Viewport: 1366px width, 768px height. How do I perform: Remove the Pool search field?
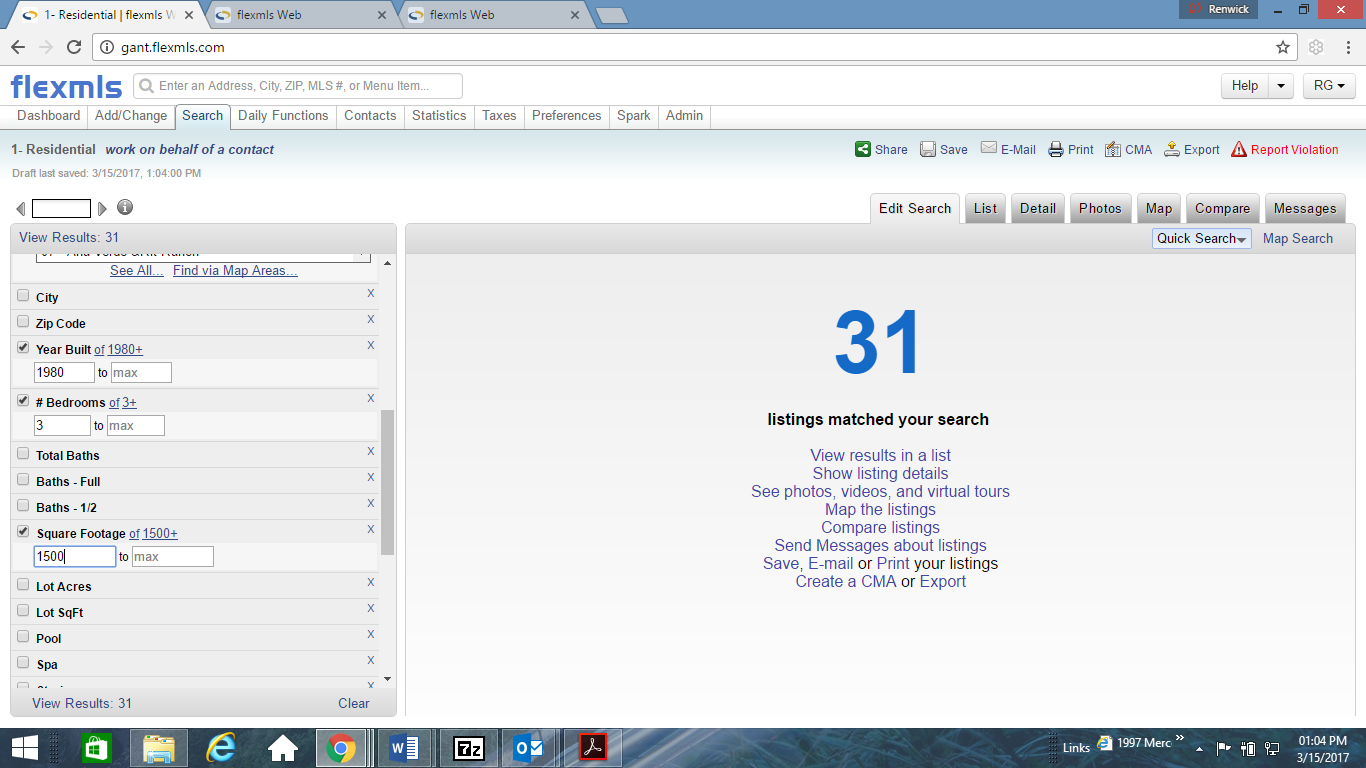click(x=371, y=634)
